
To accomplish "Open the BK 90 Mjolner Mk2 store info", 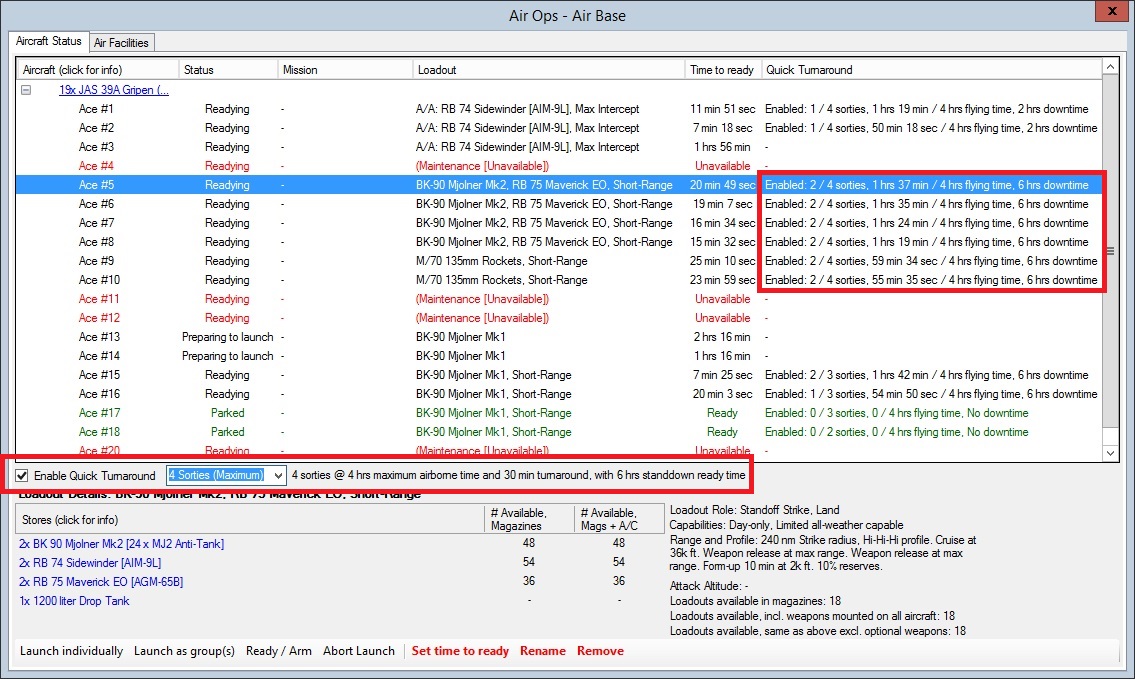I will pos(122,544).
